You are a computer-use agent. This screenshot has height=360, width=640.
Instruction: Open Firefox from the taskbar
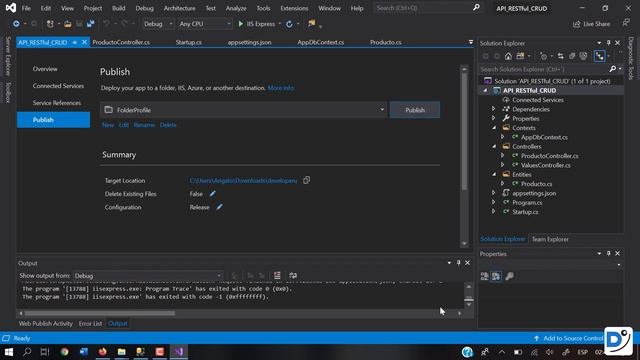pos(102,352)
